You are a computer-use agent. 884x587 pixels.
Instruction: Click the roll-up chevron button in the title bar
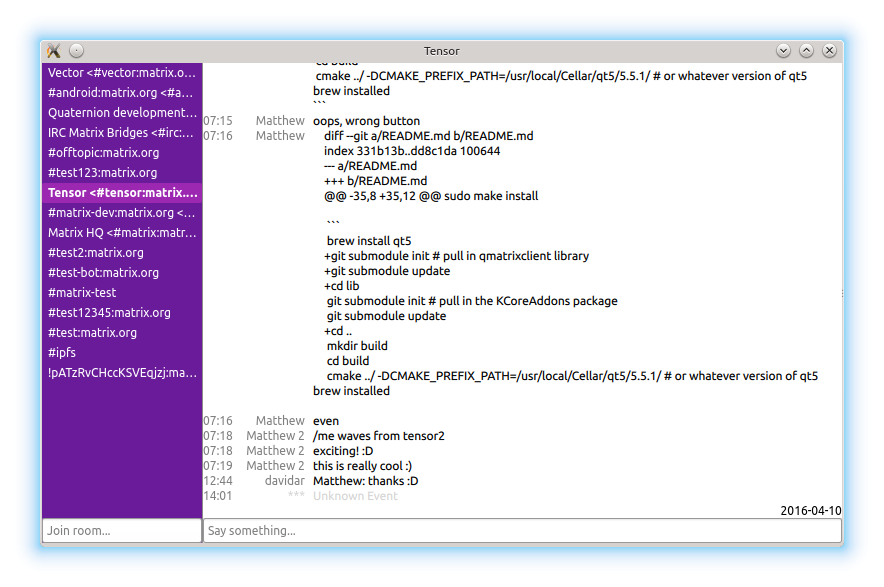[806, 49]
